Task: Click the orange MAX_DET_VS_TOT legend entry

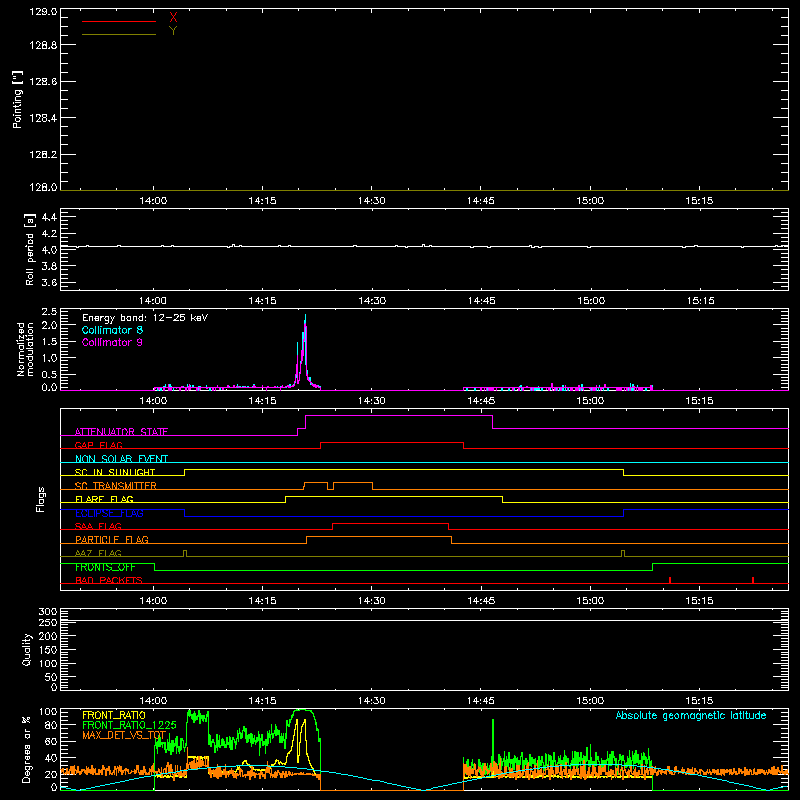Action: pos(124,735)
